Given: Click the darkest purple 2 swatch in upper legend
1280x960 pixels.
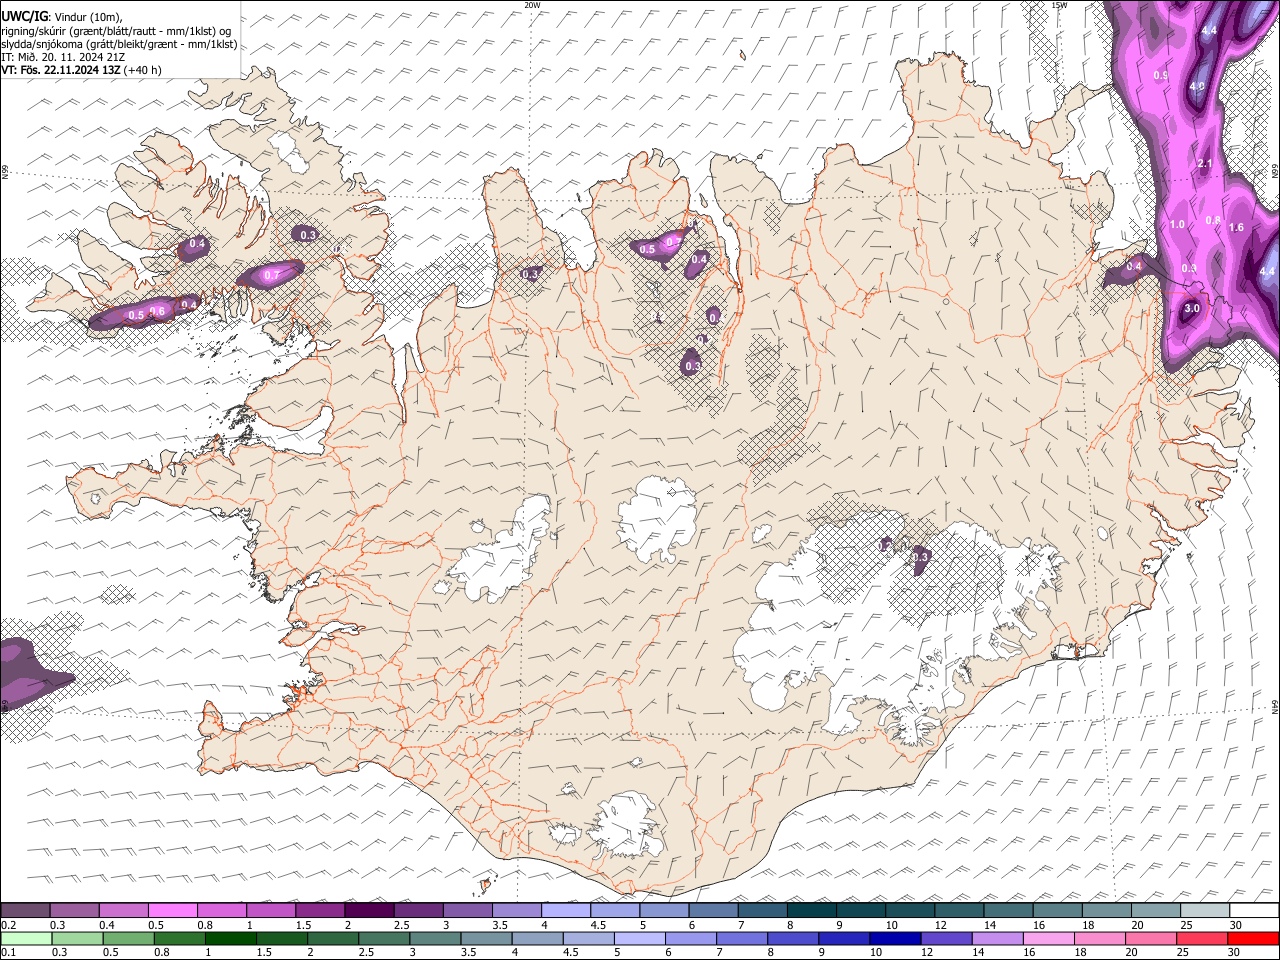Looking at the screenshot, I should [x=368, y=911].
